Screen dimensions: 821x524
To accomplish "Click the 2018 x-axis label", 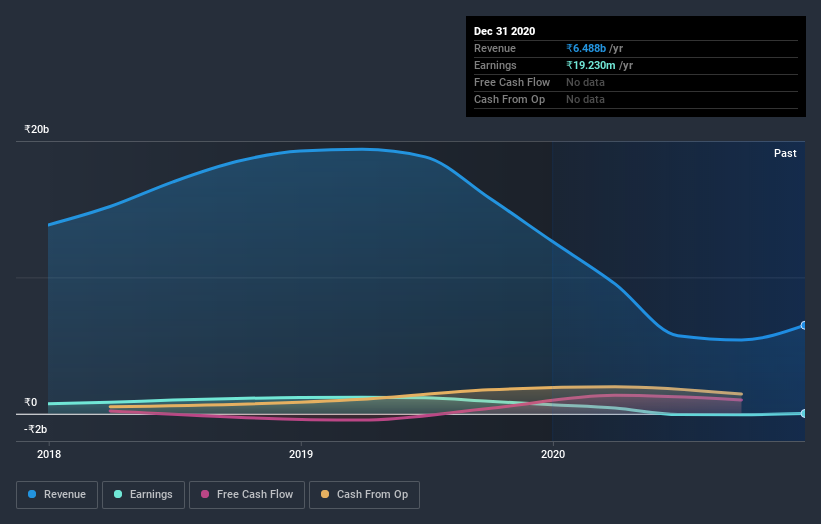I will 49,454.
